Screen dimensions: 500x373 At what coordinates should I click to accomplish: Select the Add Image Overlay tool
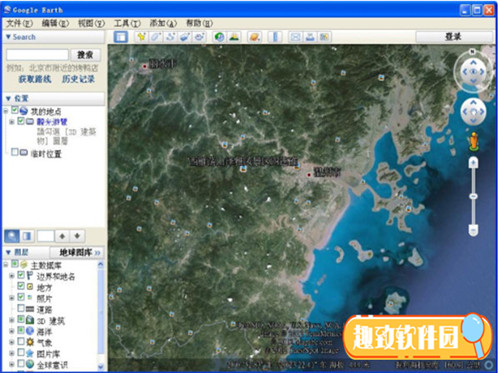(185, 37)
